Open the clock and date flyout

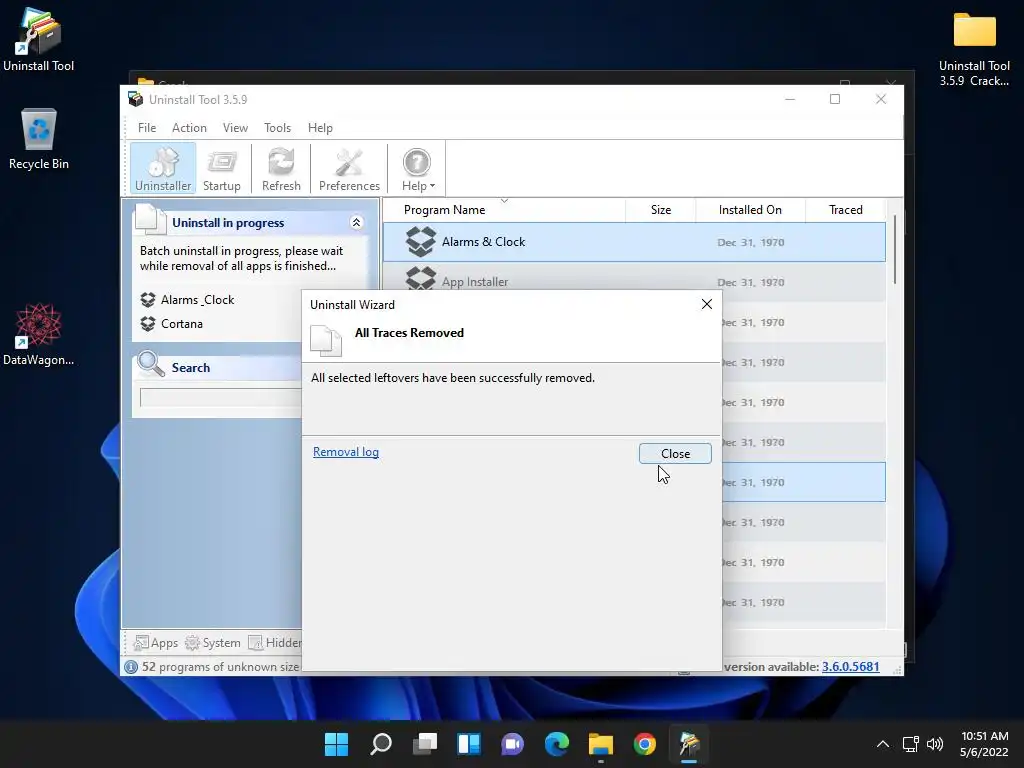pos(985,744)
